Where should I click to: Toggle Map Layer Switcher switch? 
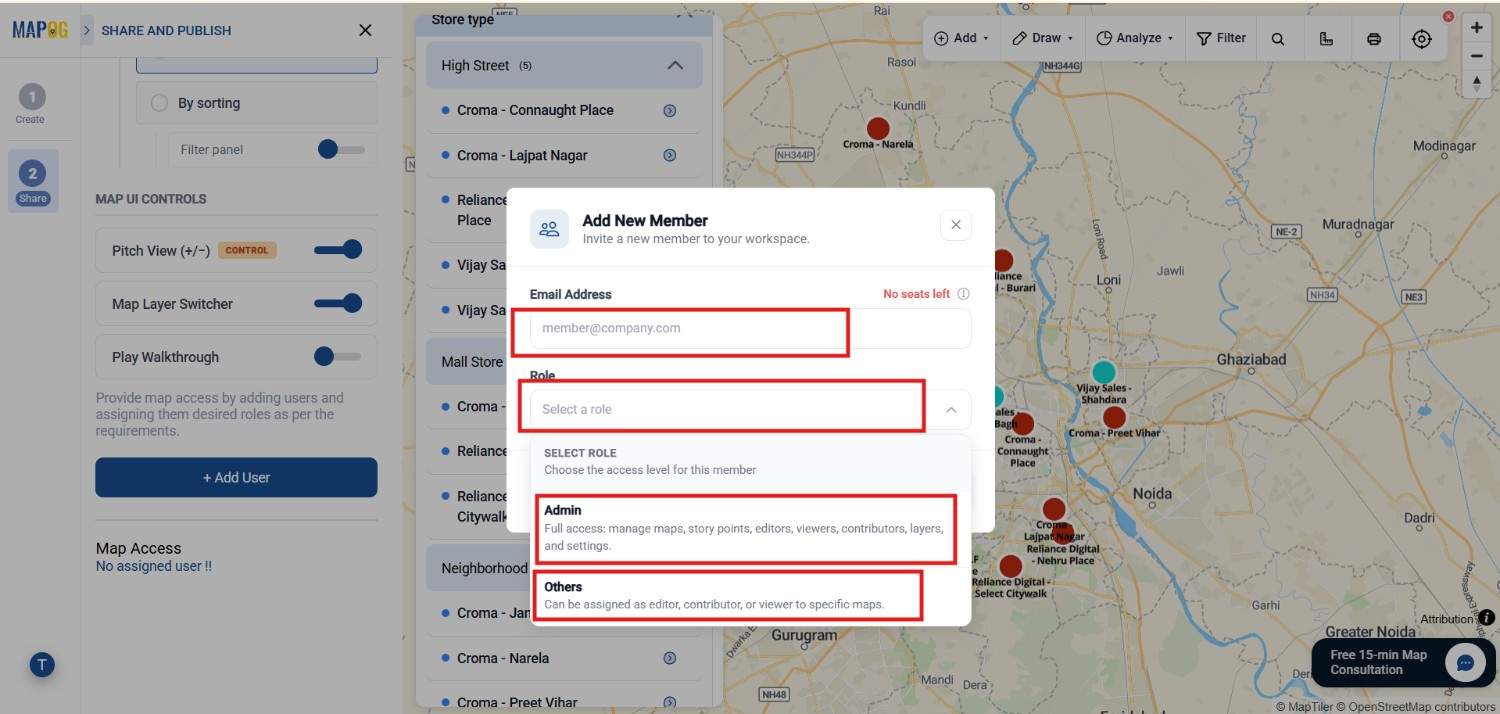(x=338, y=303)
